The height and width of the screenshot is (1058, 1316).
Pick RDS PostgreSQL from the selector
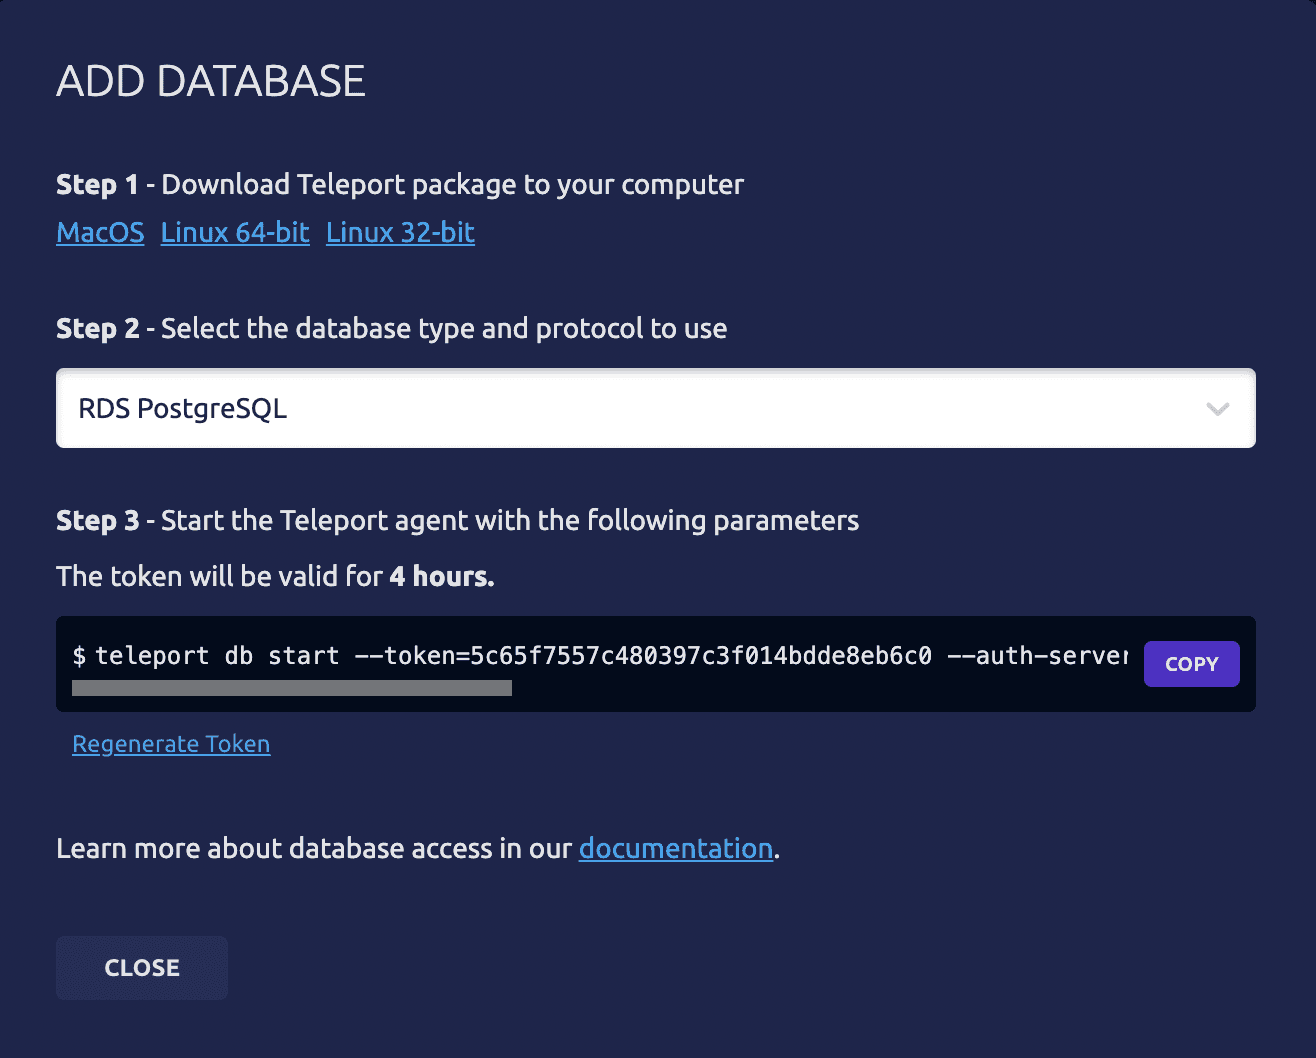(x=655, y=408)
